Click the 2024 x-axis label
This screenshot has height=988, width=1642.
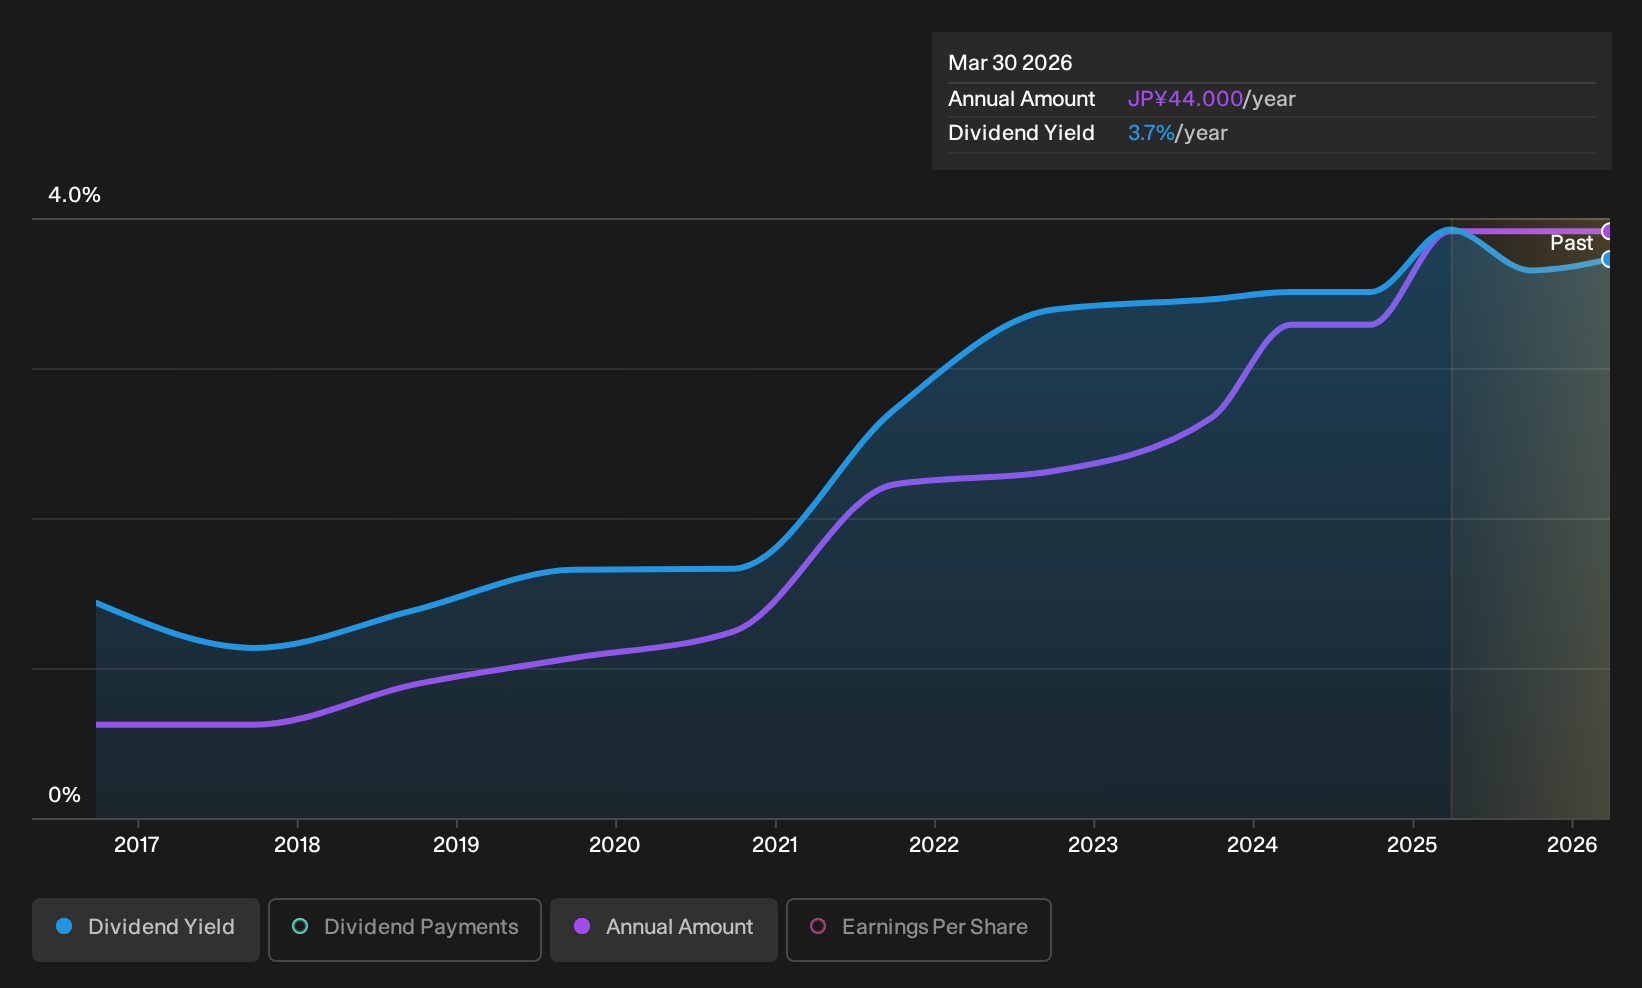pyautogui.click(x=1252, y=845)
